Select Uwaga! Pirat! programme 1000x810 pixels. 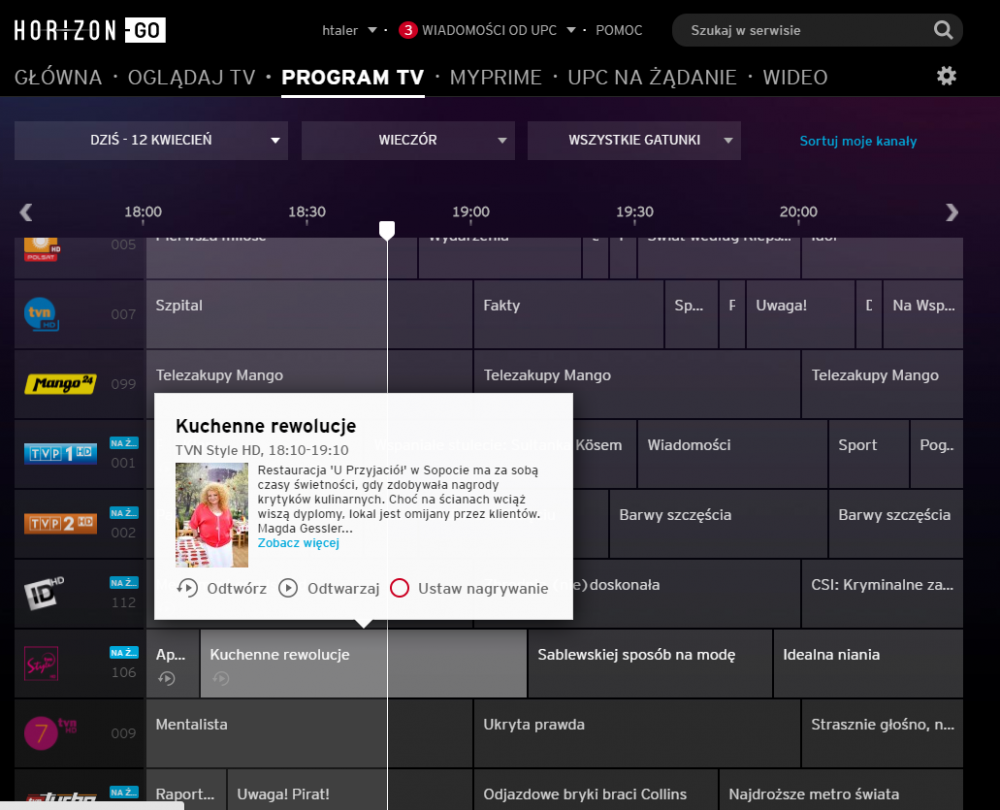[x=349, y=790]
